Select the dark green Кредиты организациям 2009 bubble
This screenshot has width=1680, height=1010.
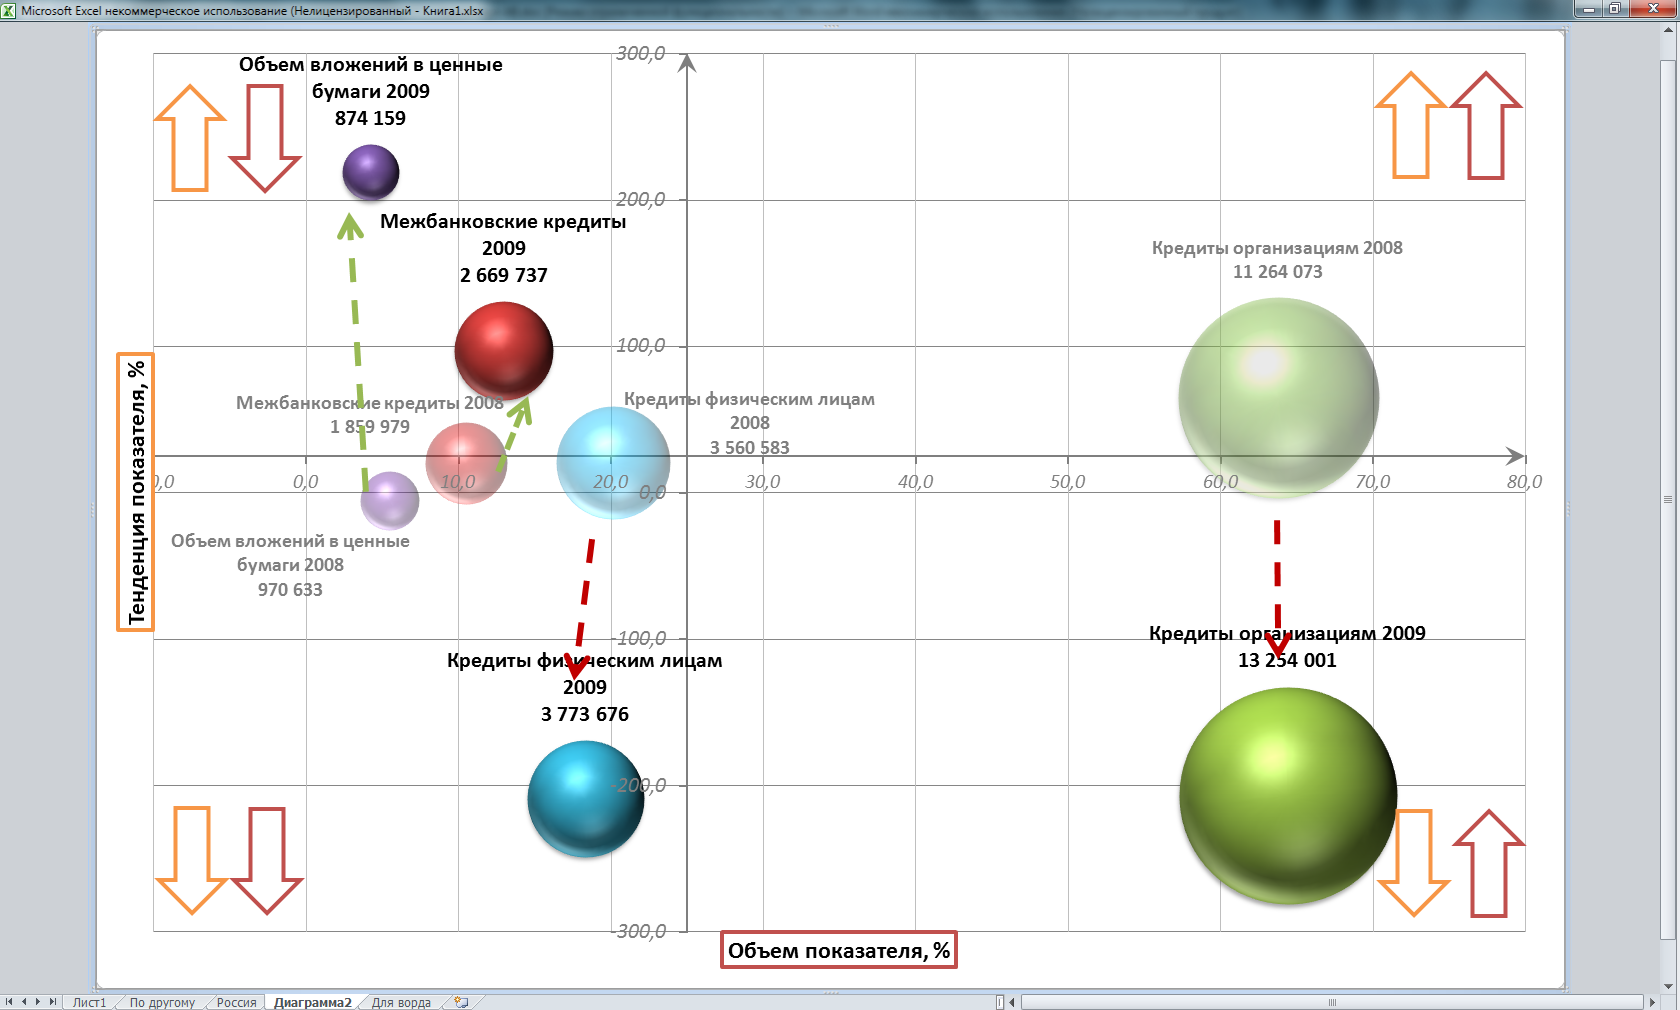[1287, 796]
